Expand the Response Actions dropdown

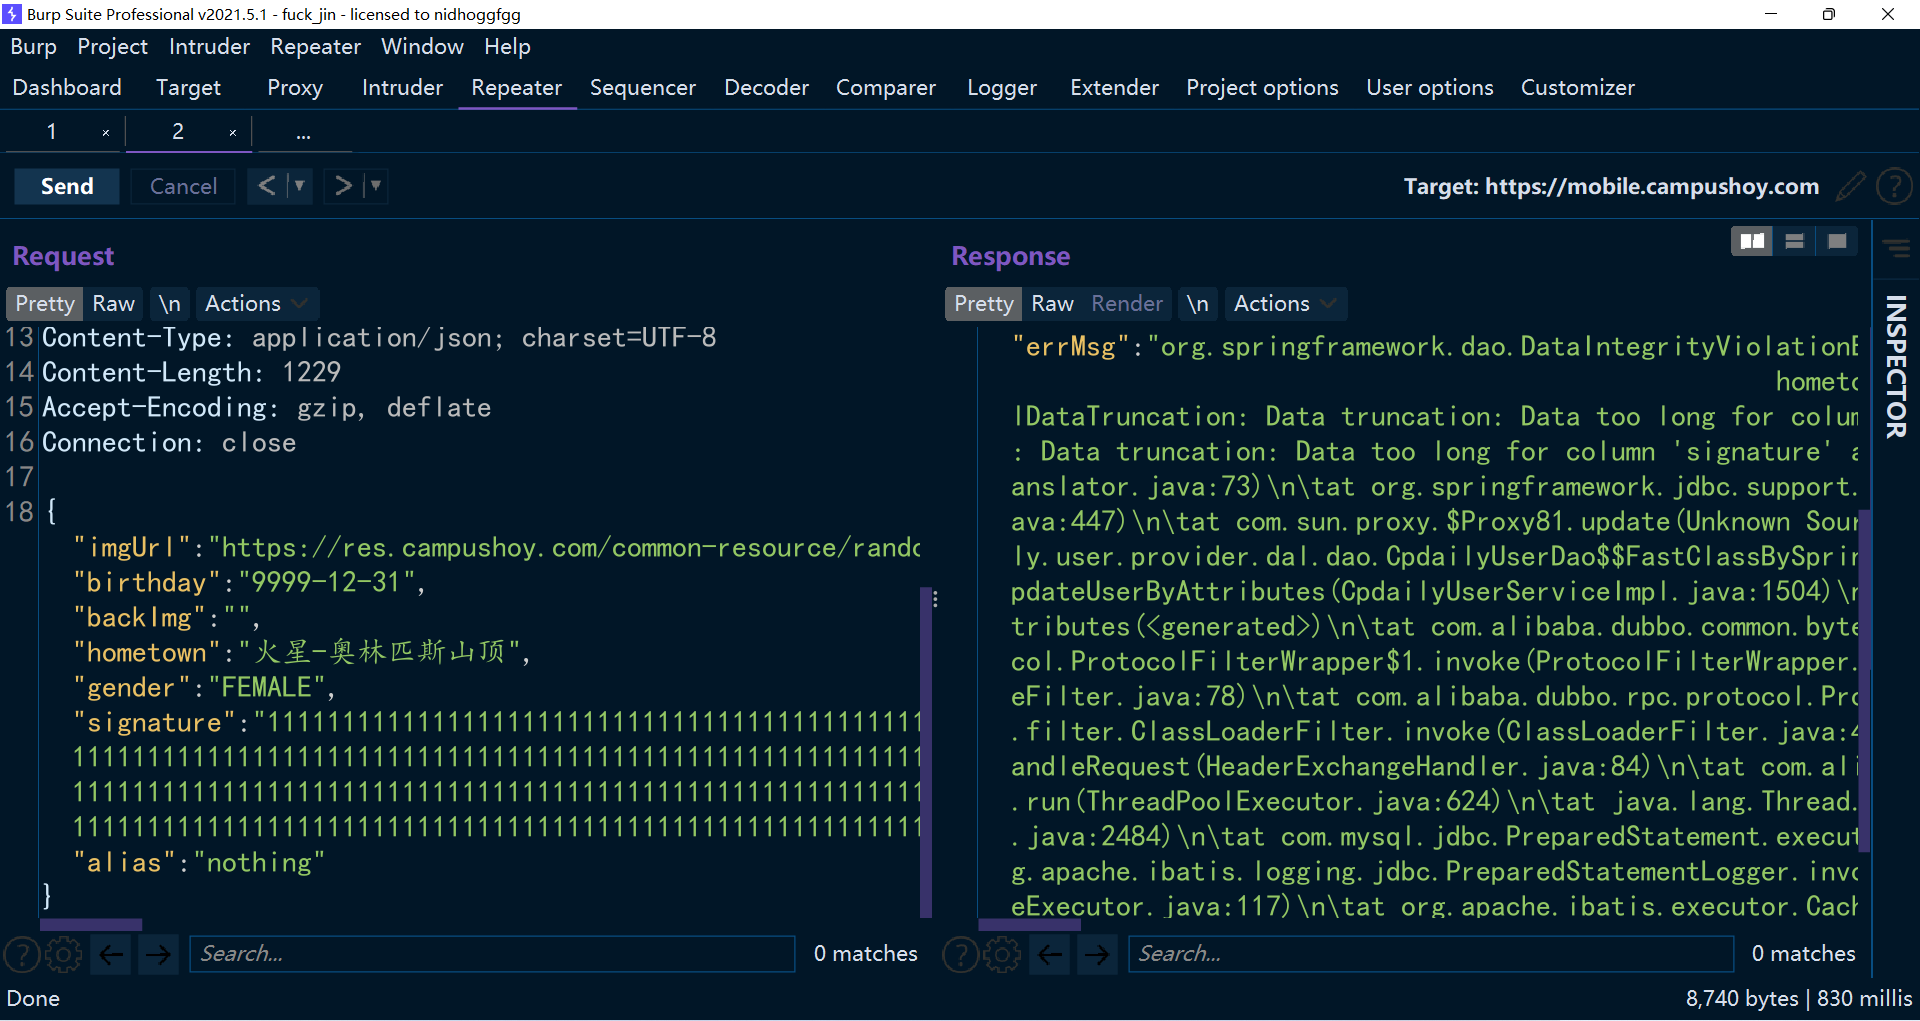pos(1285,304)
